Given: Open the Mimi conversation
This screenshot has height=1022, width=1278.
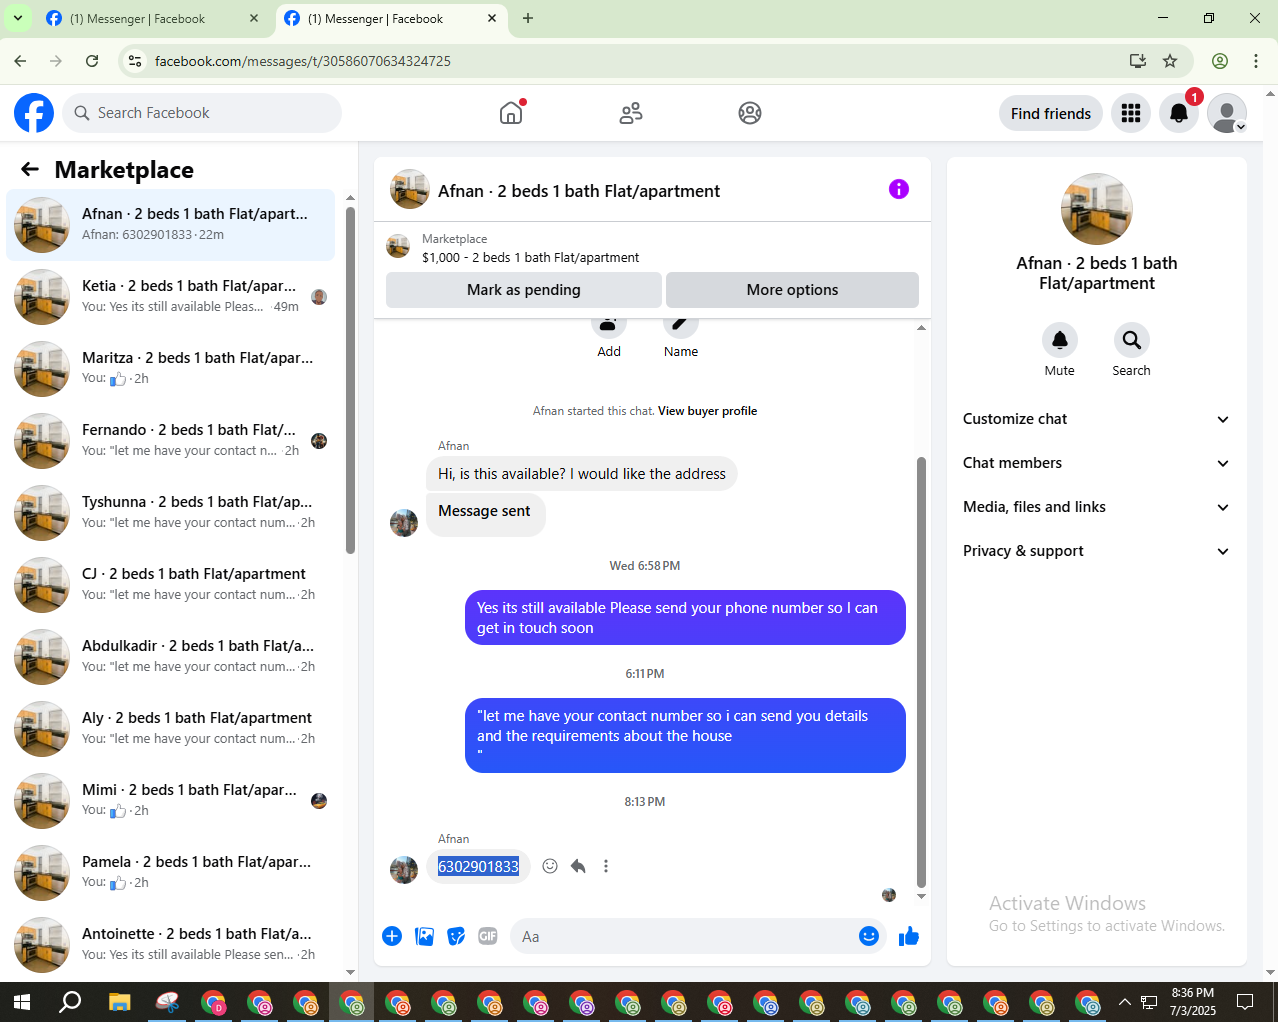Looking at the screenshot, I should coord(171,801).
